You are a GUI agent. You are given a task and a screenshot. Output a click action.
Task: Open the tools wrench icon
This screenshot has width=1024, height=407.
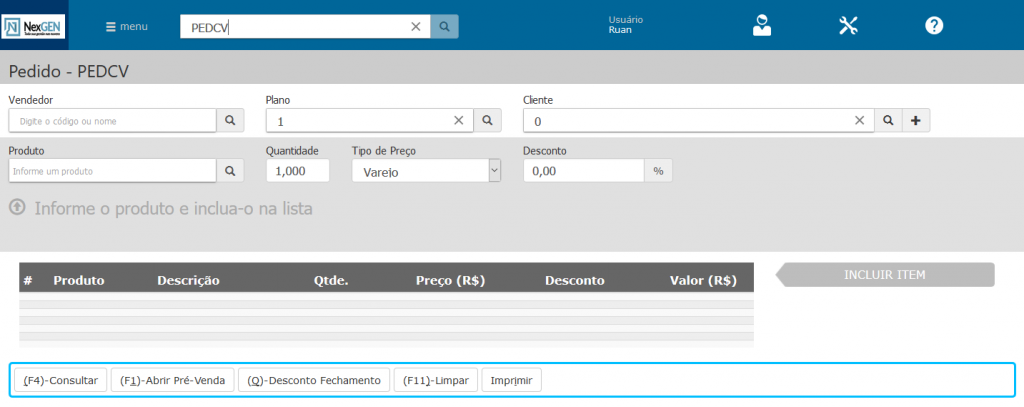pyautogui.click(x=848, y=26)
